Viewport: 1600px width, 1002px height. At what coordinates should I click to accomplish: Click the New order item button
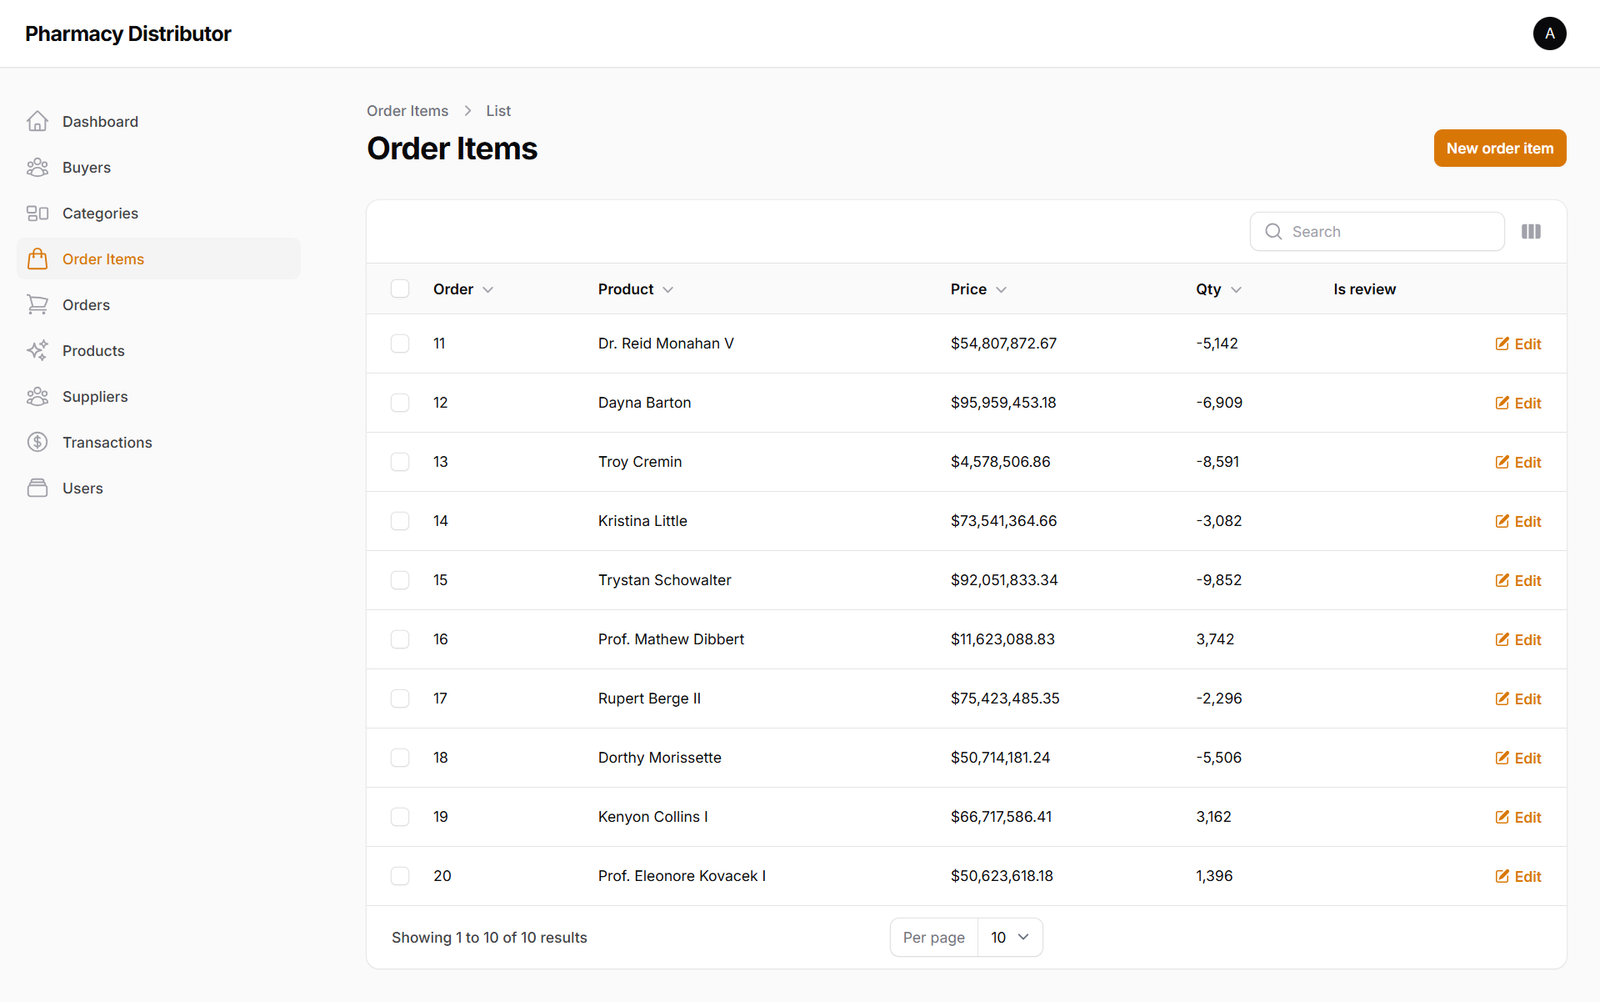click(x=1499, y=147)
